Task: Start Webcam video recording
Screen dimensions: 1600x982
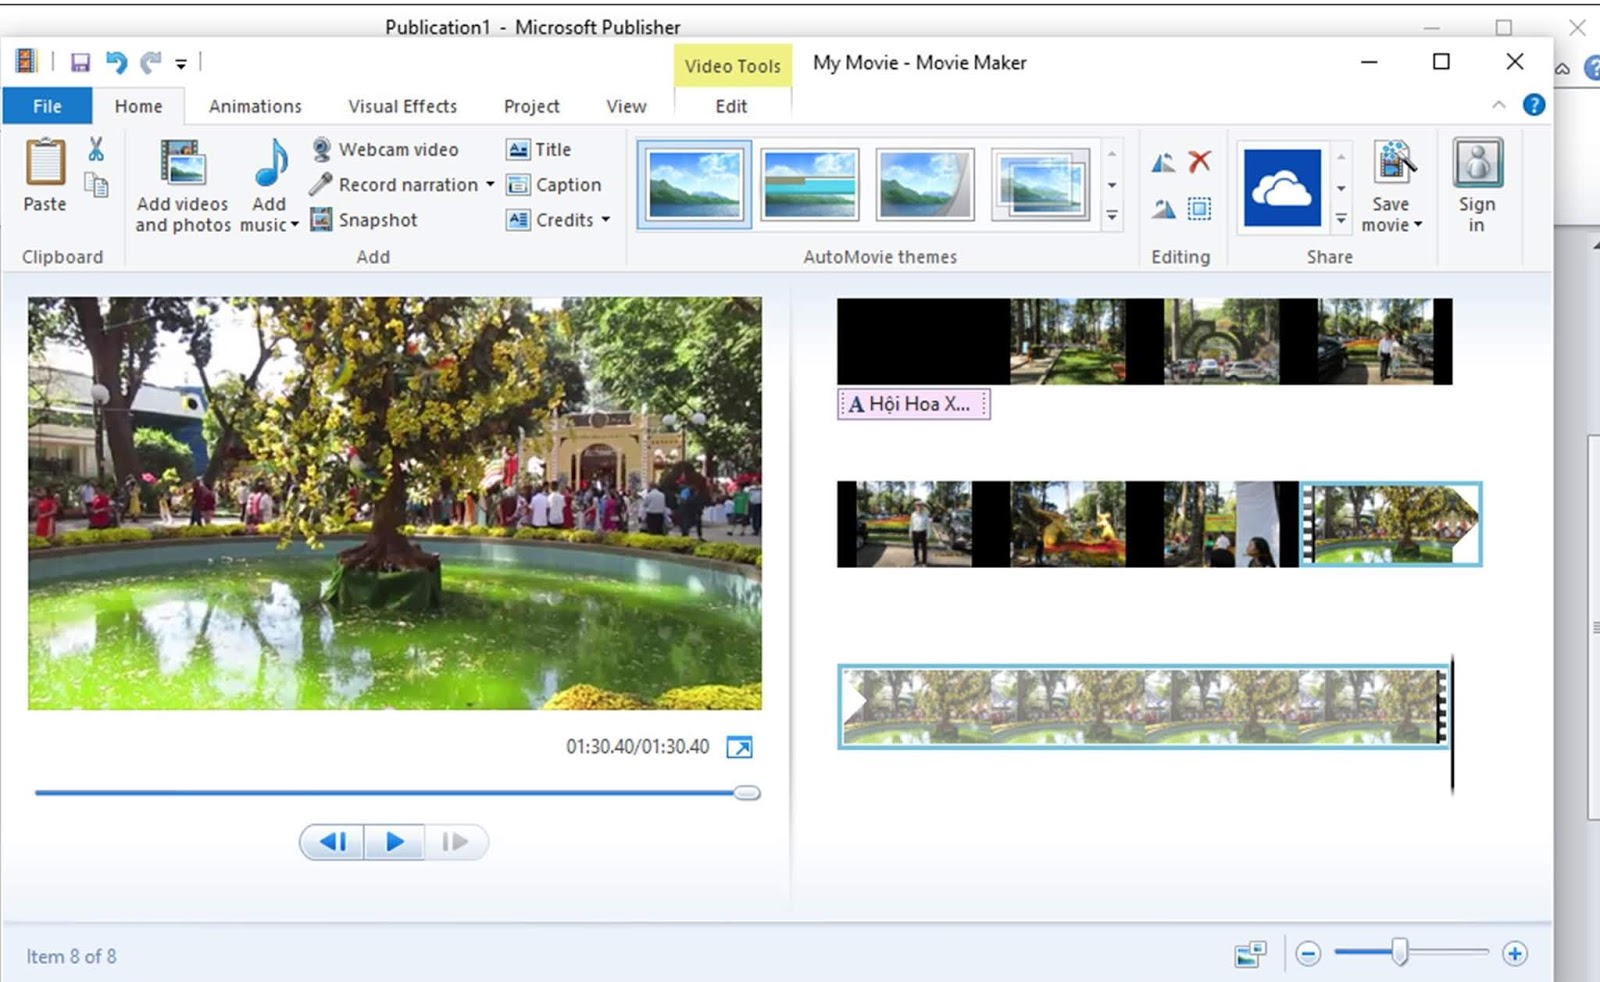Action: tap(385, 149)
